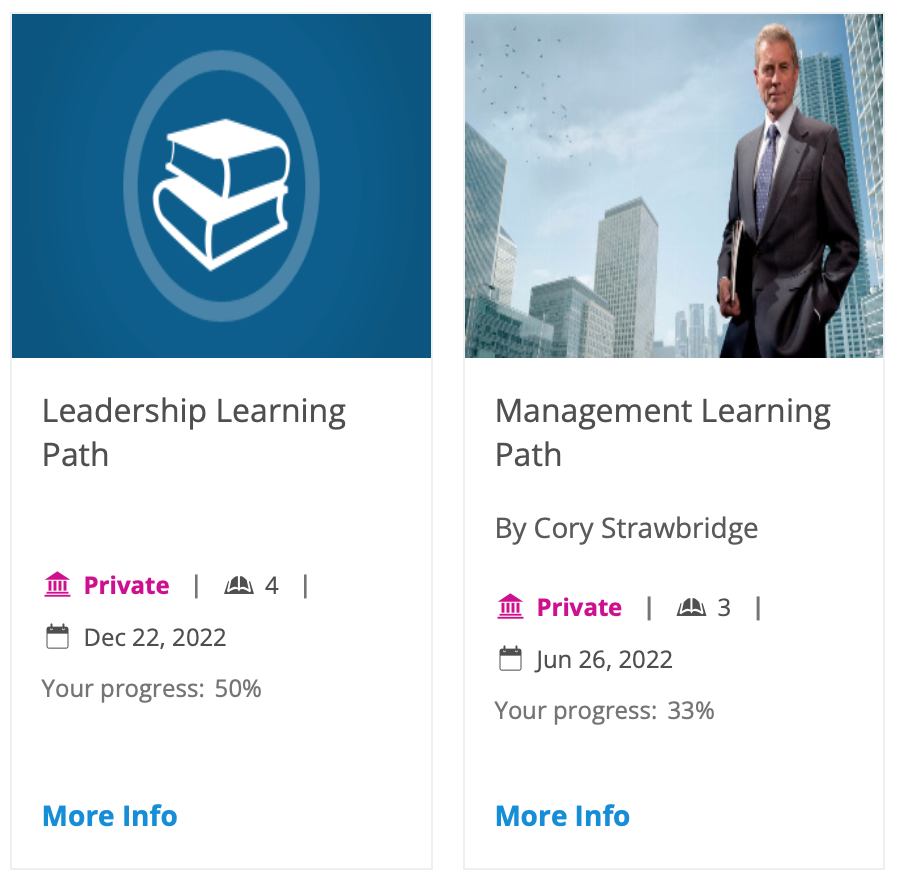Open More Info for Leadership Learning Path
This screenshot has width=898, height=870.
coord(109,816)
